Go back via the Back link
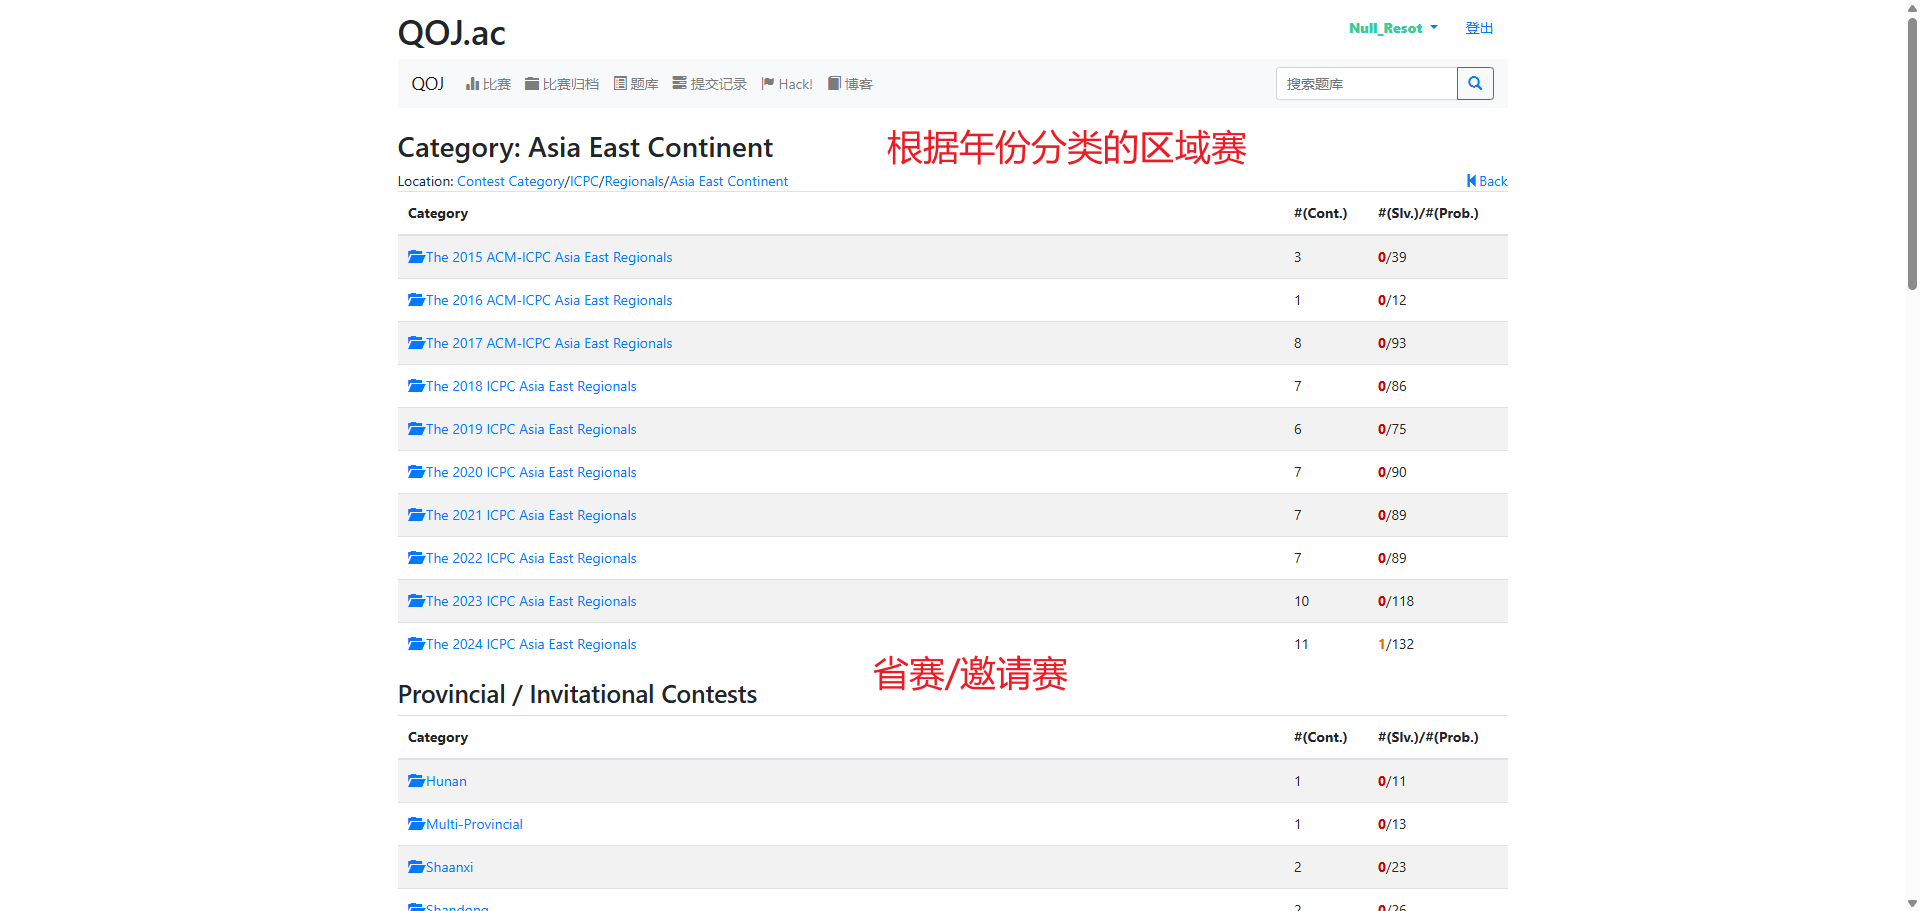 click(1486, 181)
